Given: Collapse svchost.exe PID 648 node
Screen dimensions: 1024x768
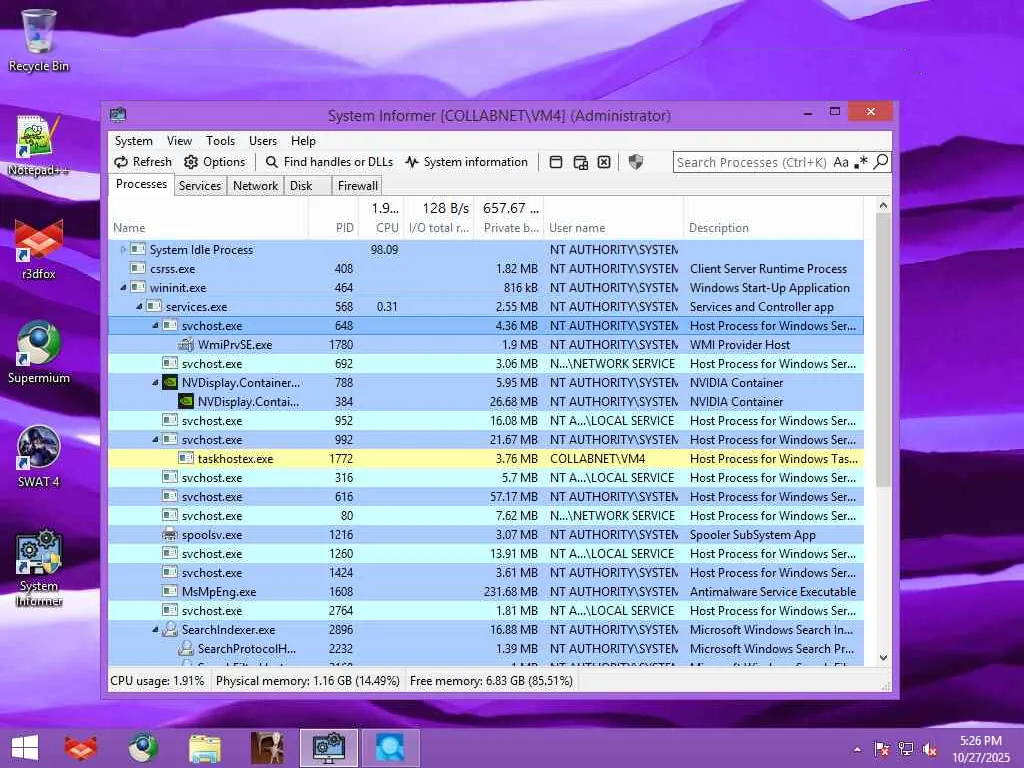Looking at the screenshot, I should point(155,325).
